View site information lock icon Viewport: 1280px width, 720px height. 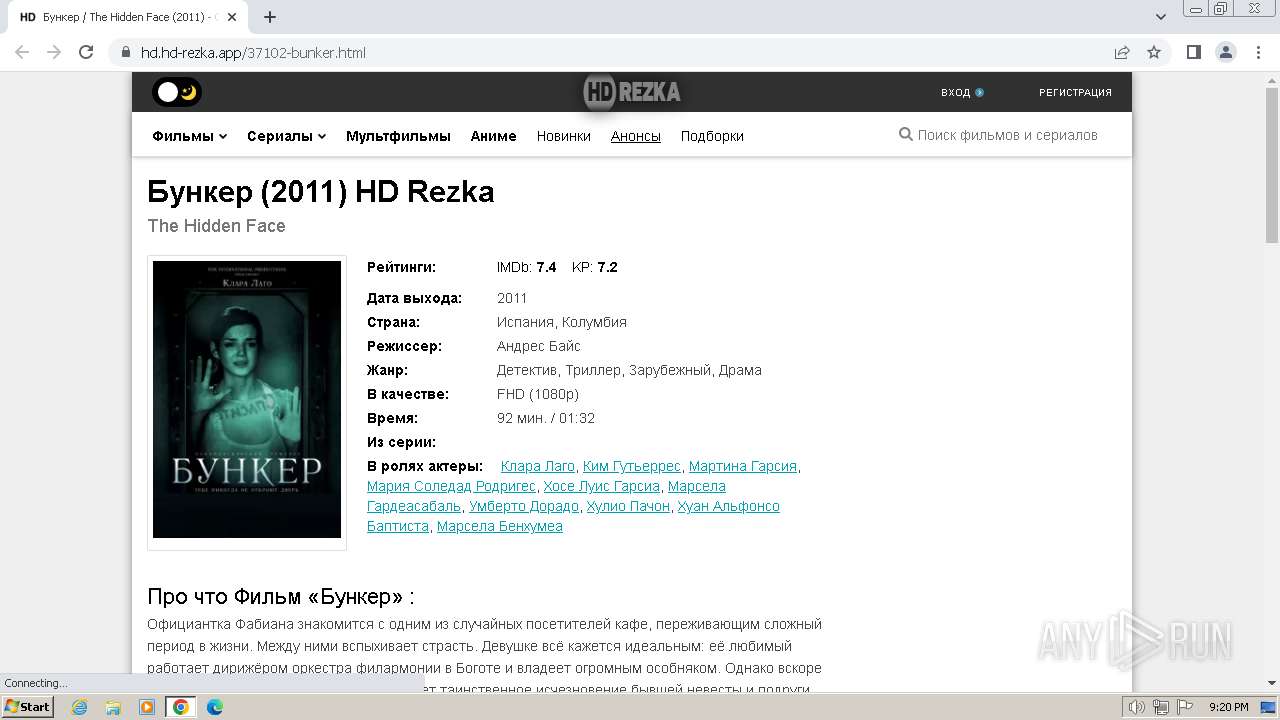click(x=125, y=52)
